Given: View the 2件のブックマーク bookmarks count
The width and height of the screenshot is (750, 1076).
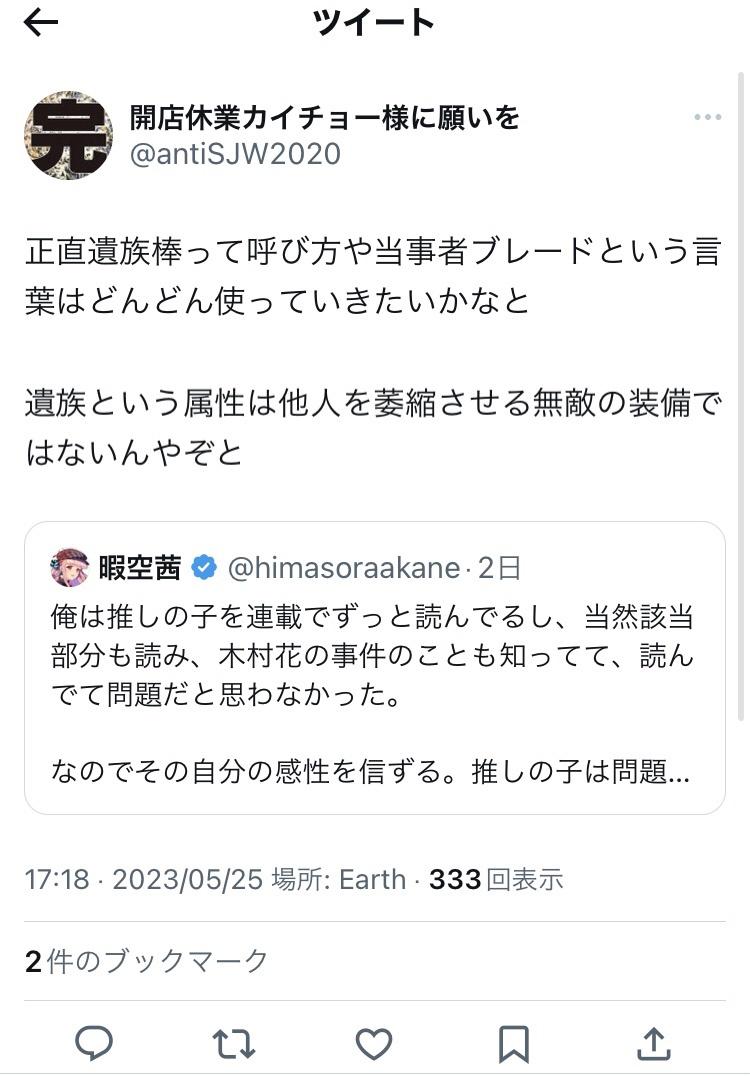Looking at the screenshot, I should pyautogui.click(x=147, y=961).
